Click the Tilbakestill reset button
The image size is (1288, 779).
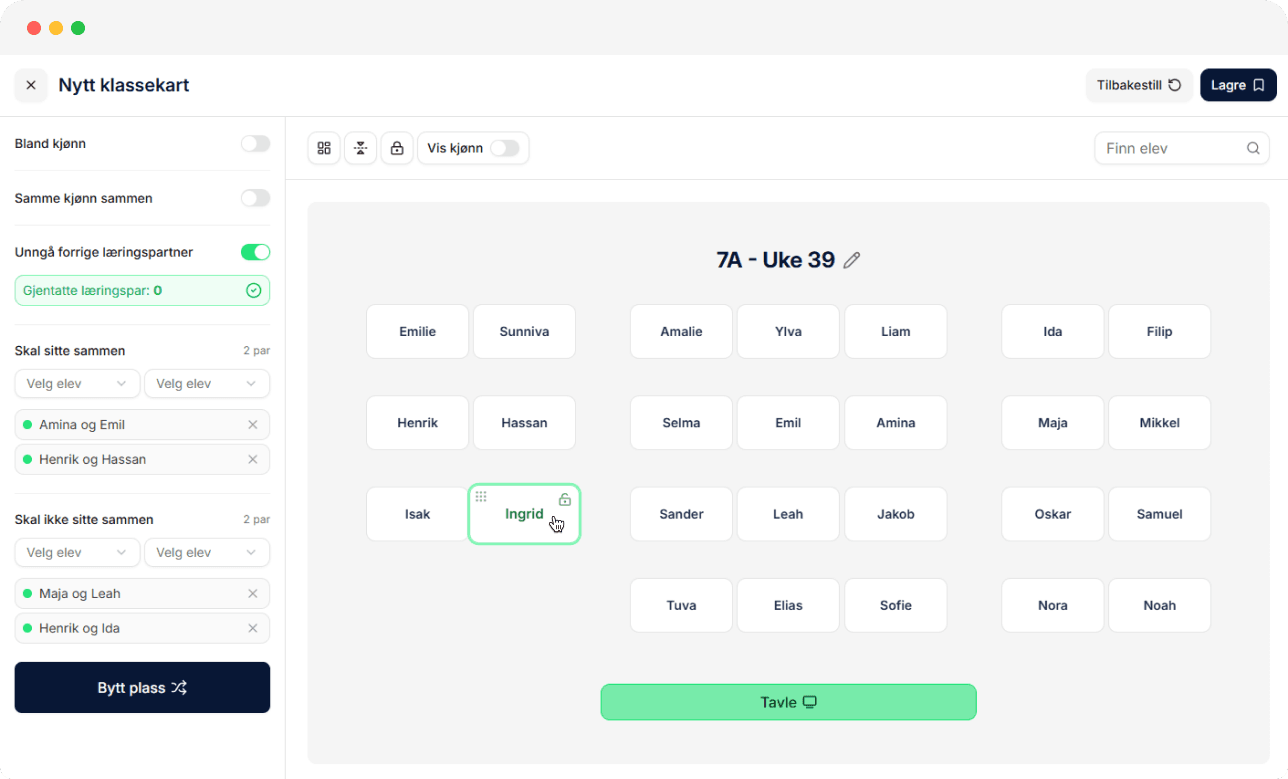(1139, 85)
